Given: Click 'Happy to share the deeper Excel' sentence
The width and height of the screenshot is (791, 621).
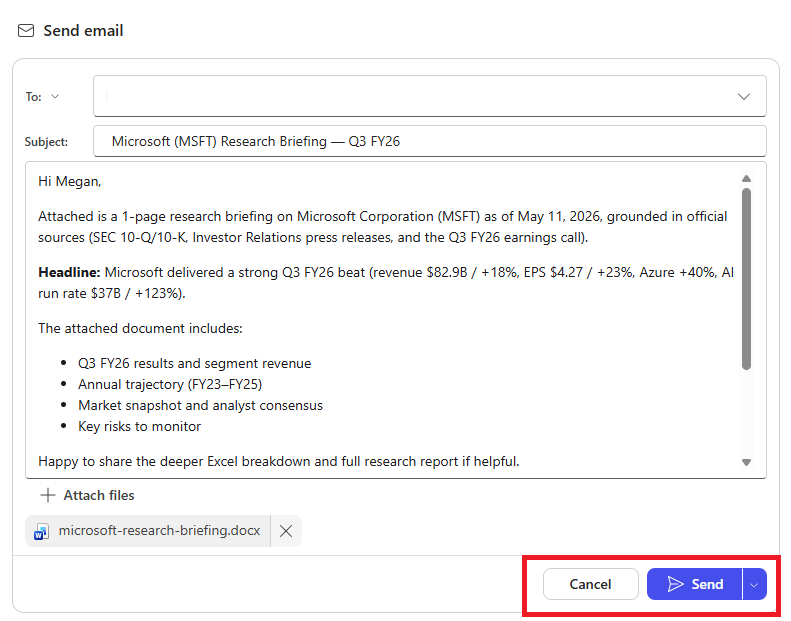Looking at the screenshot, I should click(x=278, y=462).
